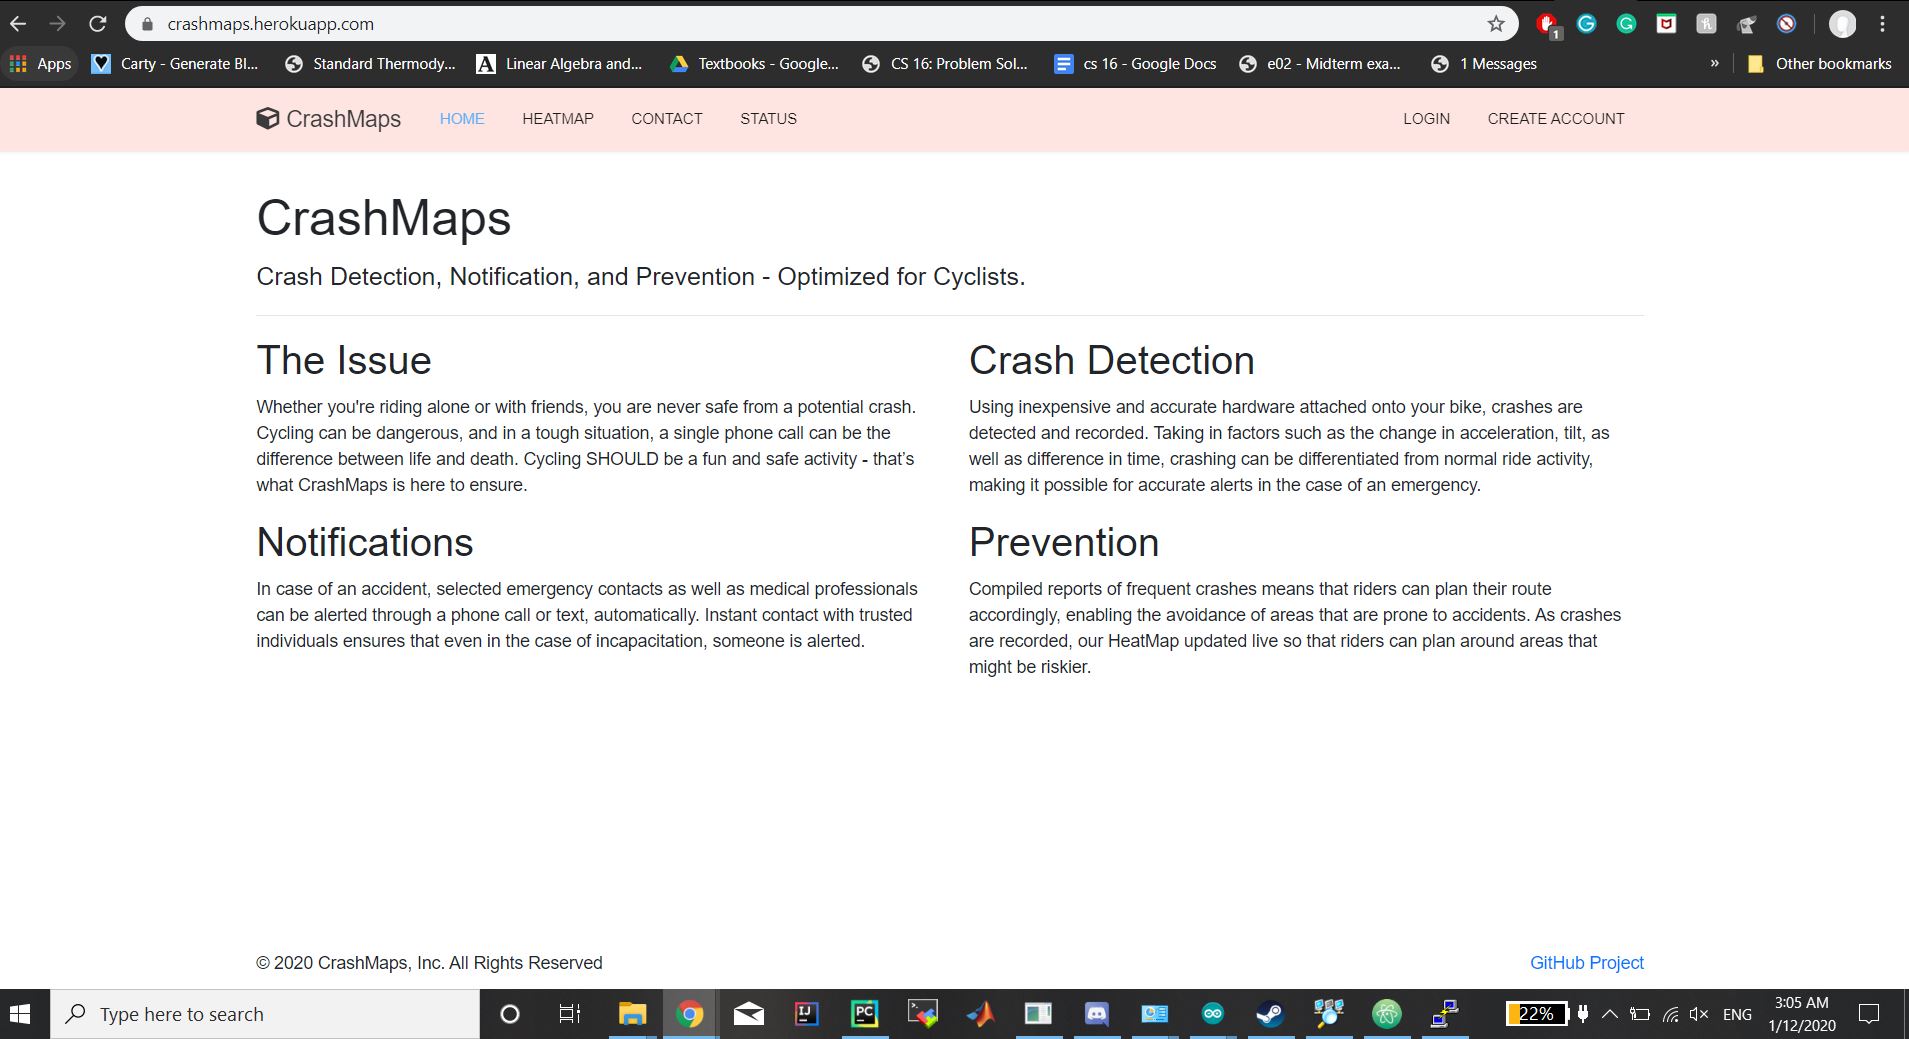Open the Honey extension icon

point(1707,24)
